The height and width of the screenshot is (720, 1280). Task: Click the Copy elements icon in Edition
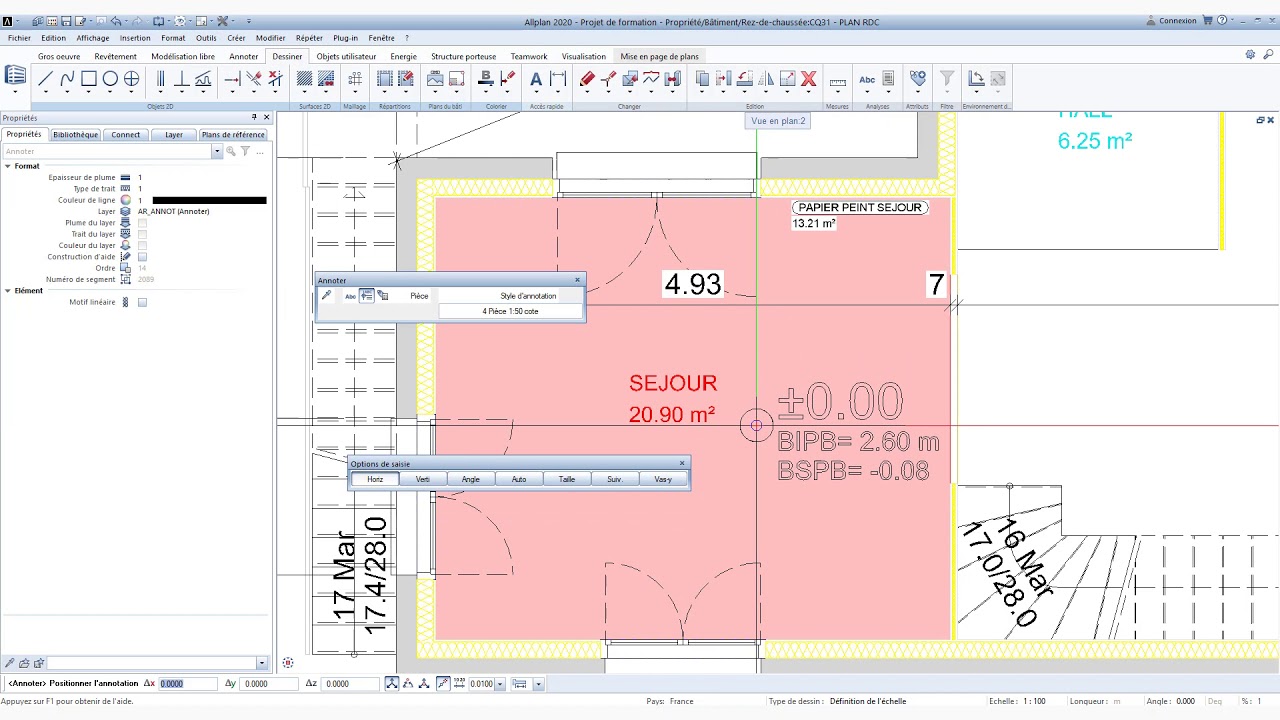[702, 79]
